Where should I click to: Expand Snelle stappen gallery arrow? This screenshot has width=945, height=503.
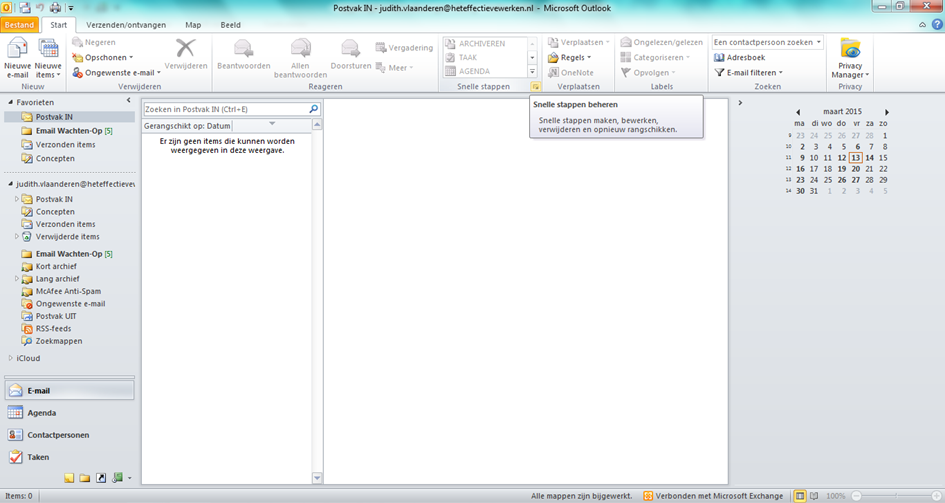(x=532, y=72)
